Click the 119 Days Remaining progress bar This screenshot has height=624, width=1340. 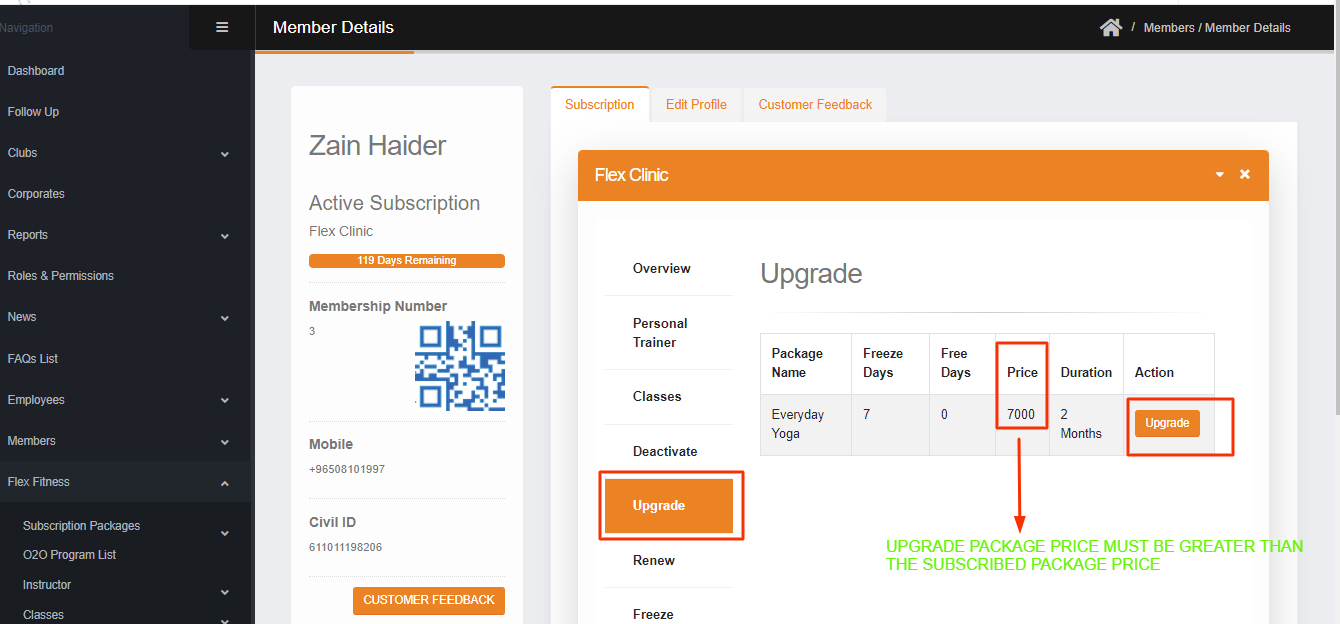406,261
